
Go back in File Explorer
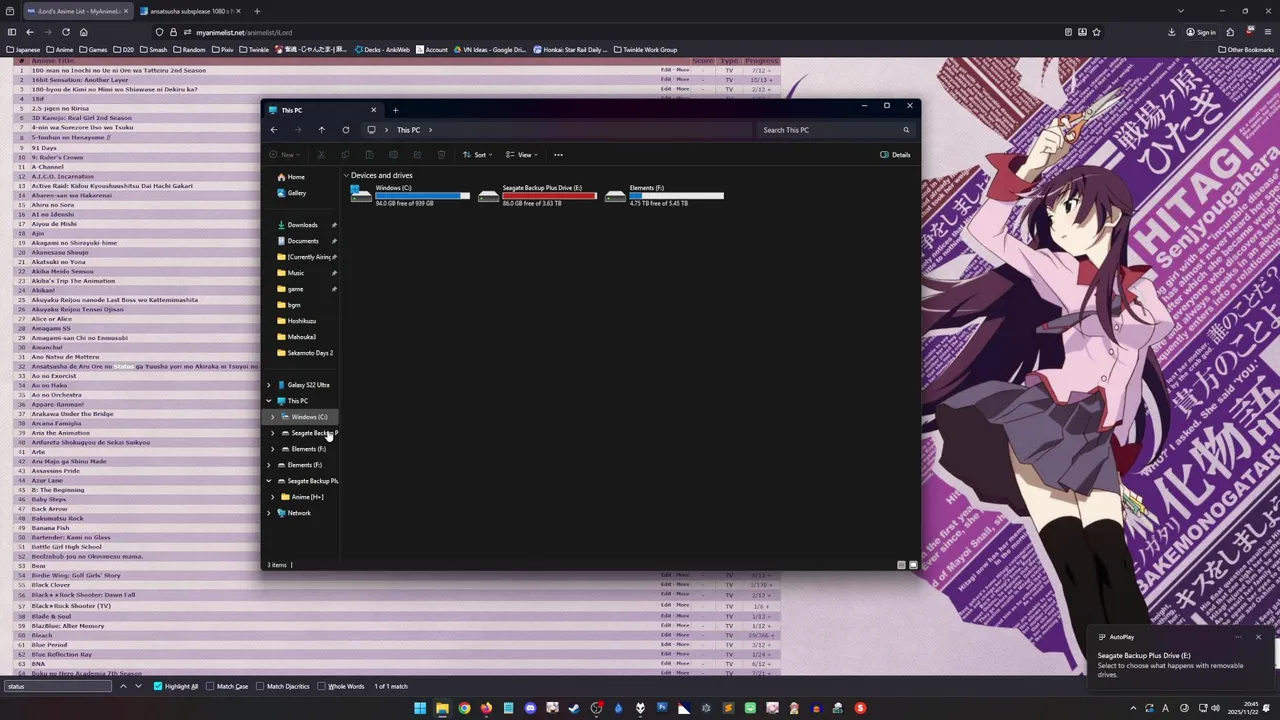click(x=274, y=130)
